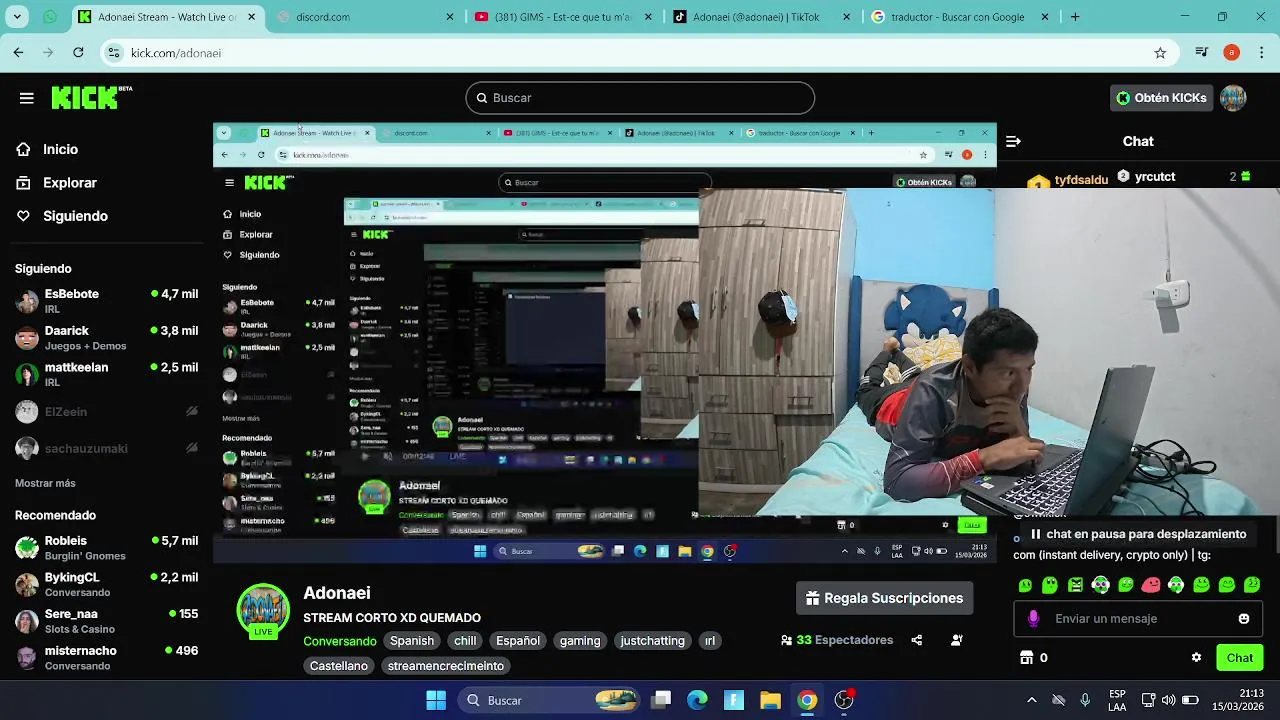Open the user profile avatar menu
This screenshot has width=1280, height=720.
(x=1233, y=98)
